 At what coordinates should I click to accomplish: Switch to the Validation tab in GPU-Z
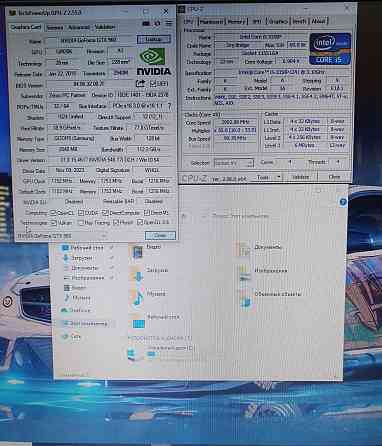[x=105, y=27]
